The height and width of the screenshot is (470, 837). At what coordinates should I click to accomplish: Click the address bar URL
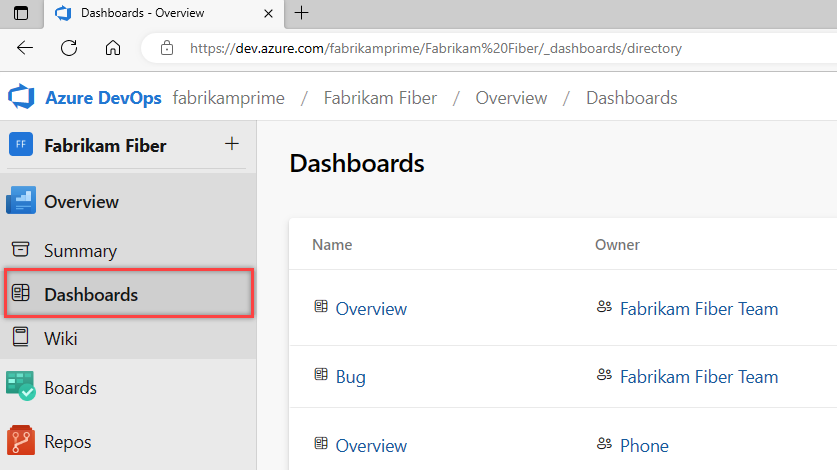[436, 48]
